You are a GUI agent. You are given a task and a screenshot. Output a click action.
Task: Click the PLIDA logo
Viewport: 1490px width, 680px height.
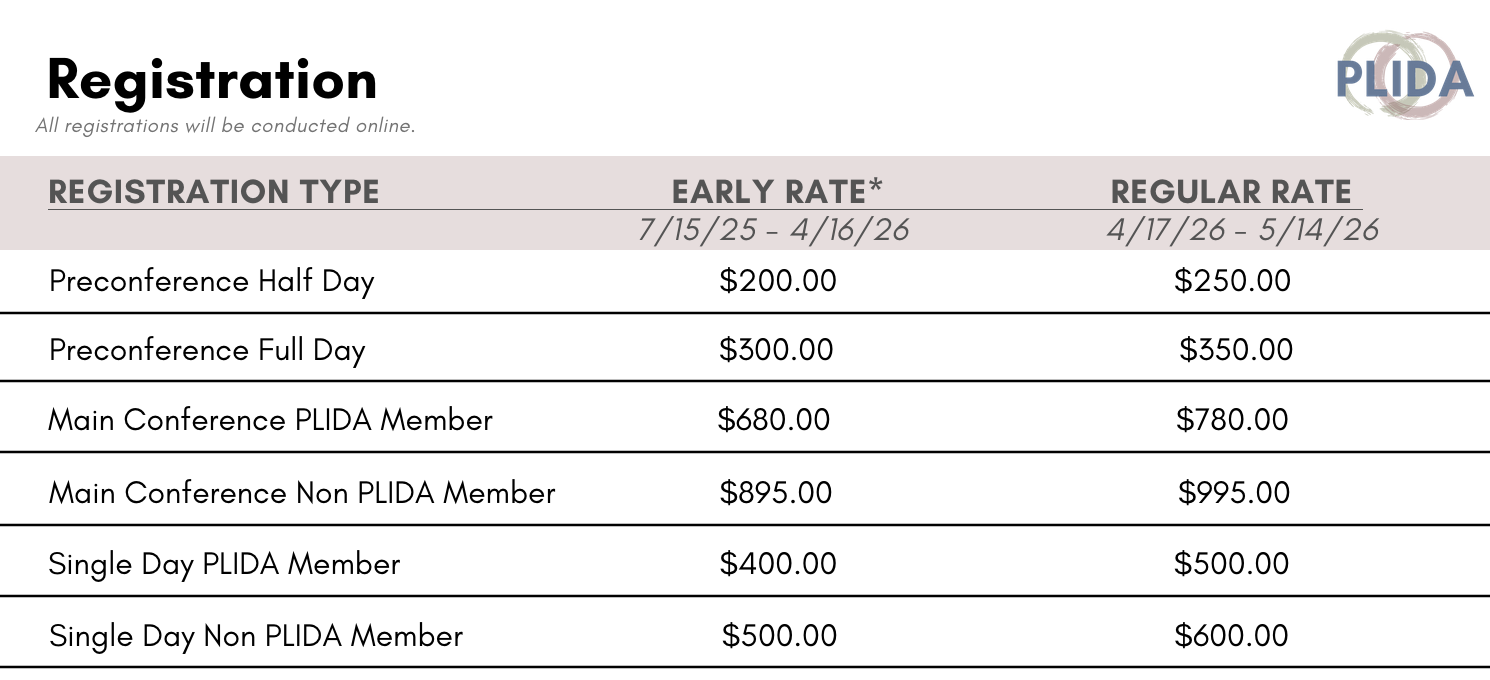point(1405,75)
